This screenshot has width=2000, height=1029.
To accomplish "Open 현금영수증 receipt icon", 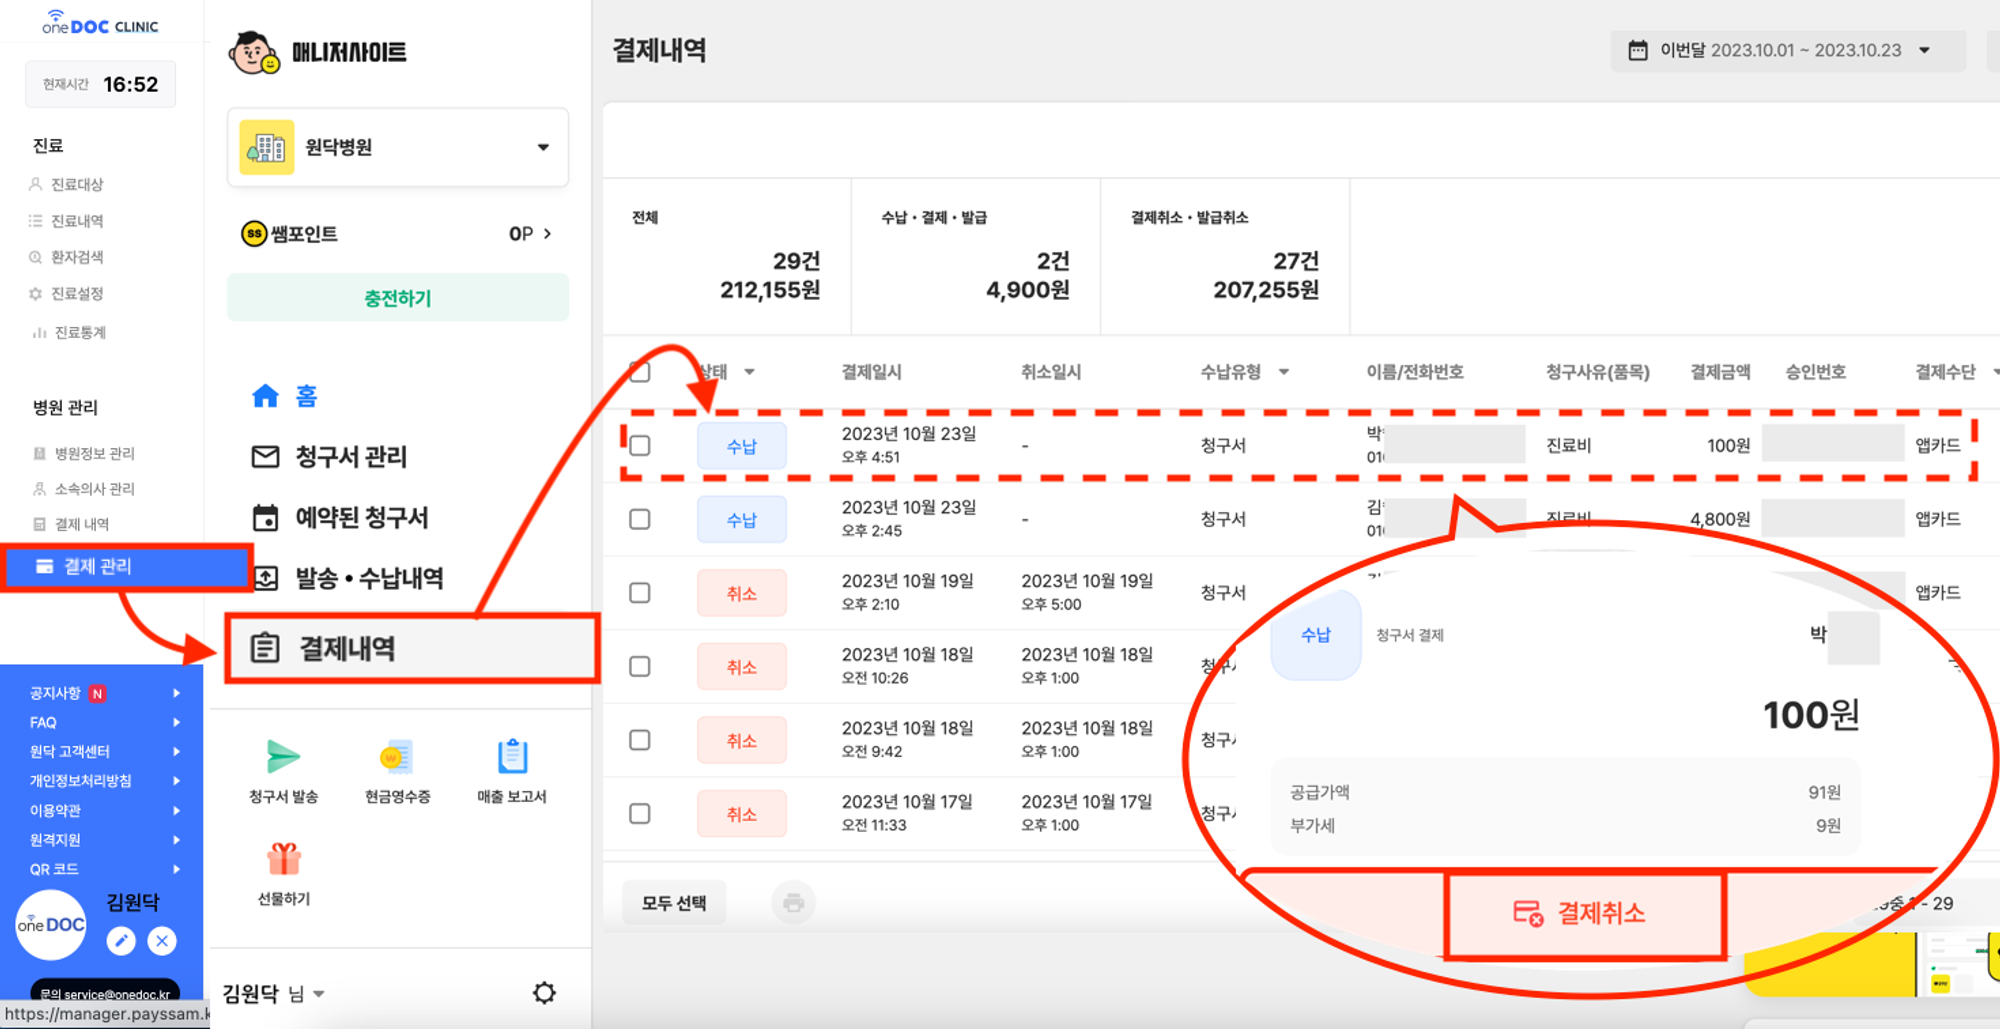I will click(x=397, y=757).
